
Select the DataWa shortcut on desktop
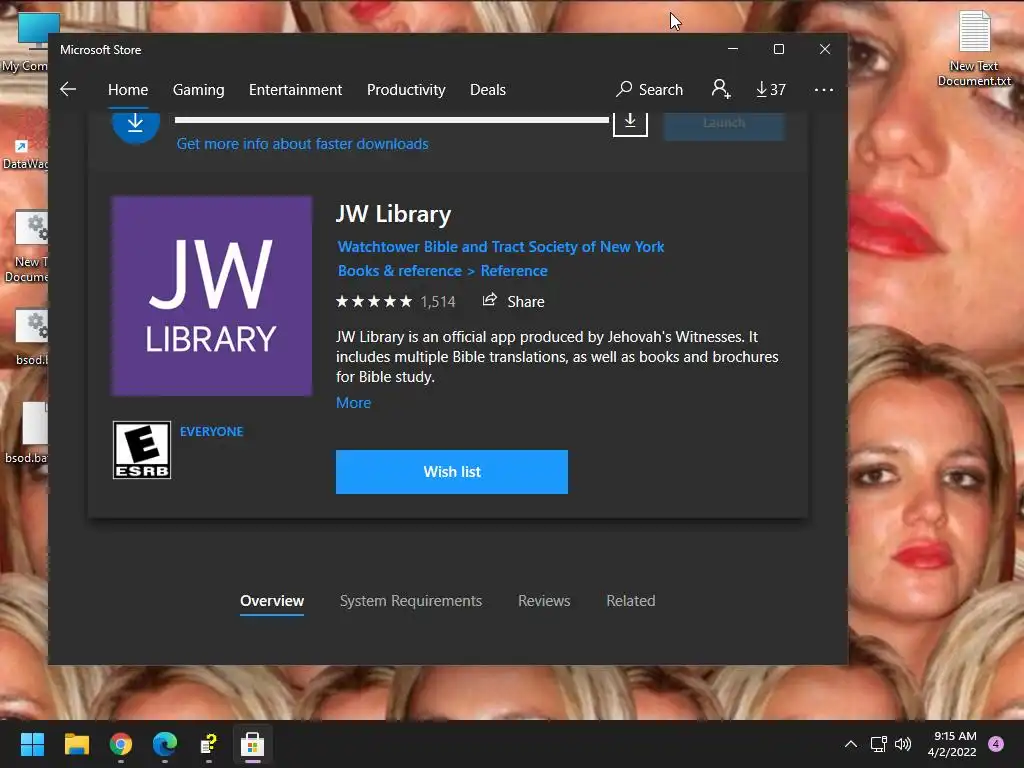tap(25, 155)
